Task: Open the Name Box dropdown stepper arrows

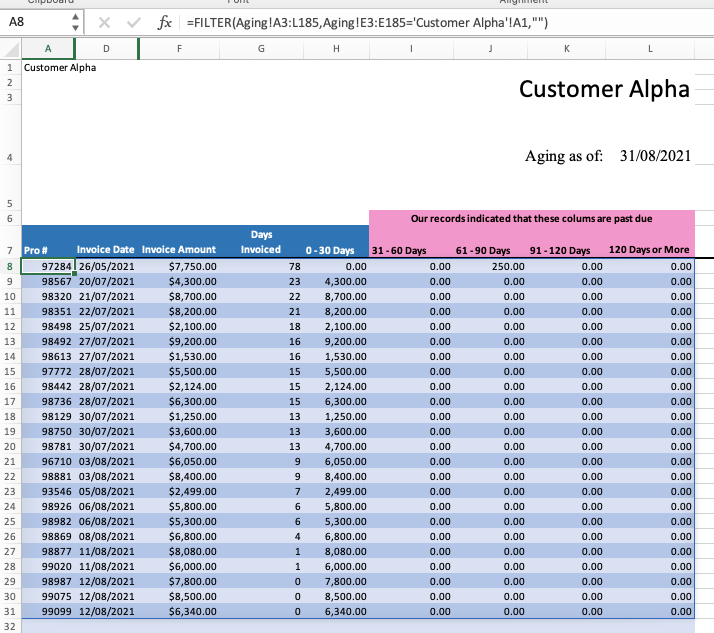Action: pos(76,22)
